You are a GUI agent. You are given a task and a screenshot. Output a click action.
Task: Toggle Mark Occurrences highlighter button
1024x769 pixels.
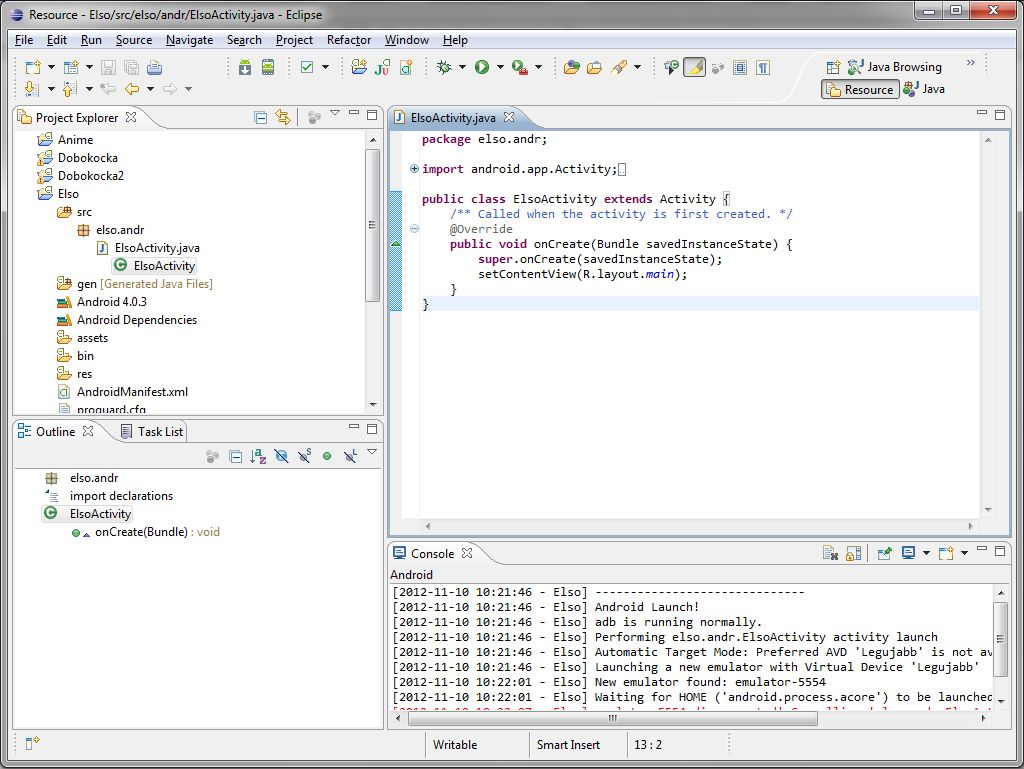tap(694, 67)
